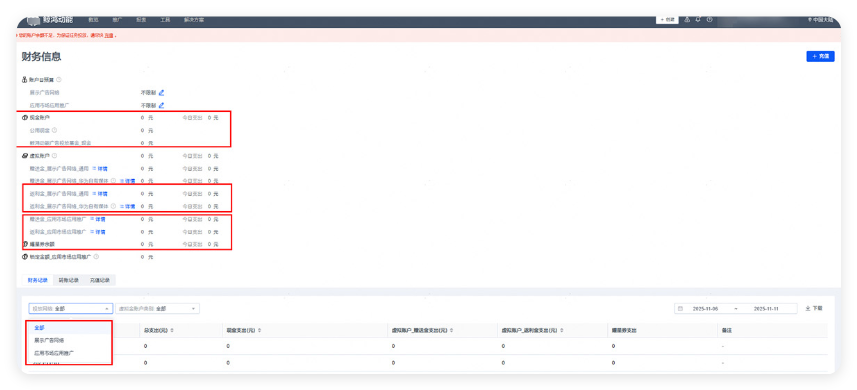Sort by 虚拟账户_返利金支出(元)

click(x=562, y=330)
